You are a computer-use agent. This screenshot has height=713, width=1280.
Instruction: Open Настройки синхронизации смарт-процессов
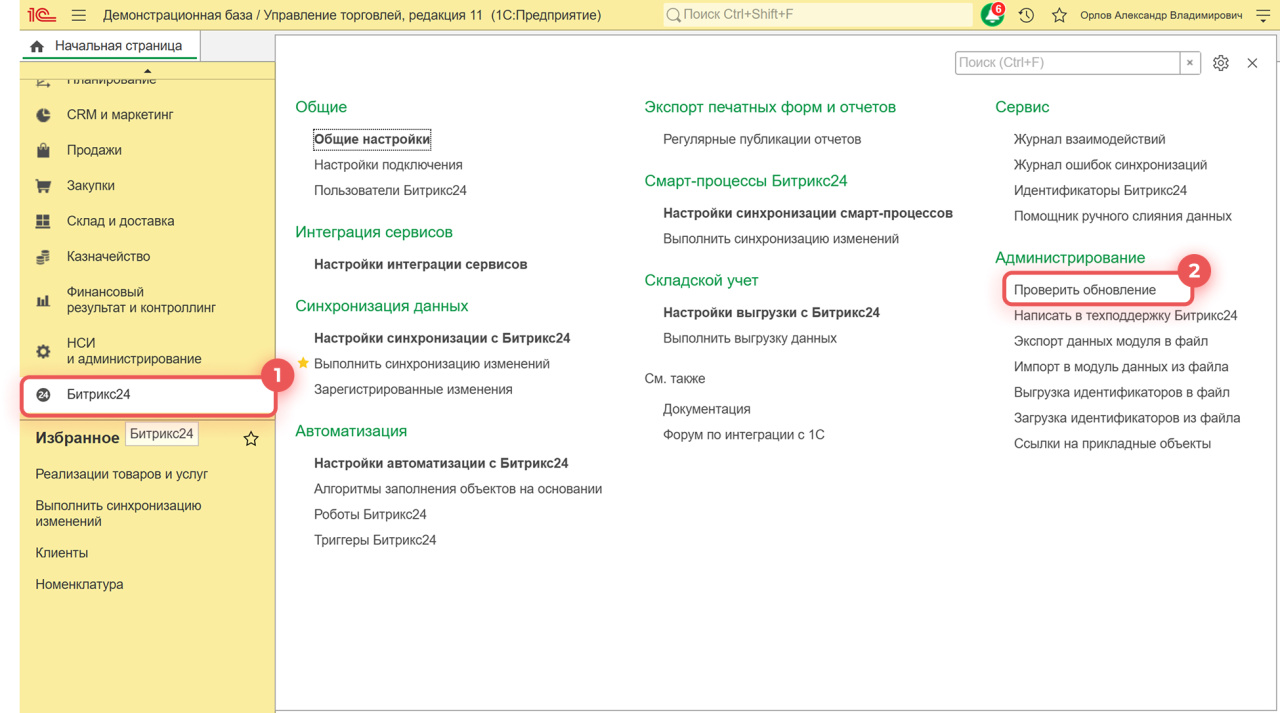click(808, 214)
